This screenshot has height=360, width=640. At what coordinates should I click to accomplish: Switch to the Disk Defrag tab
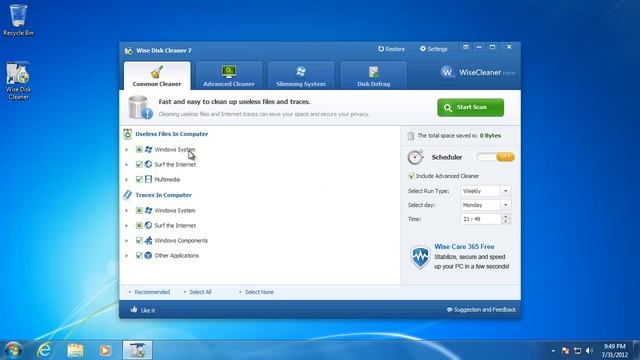pos(373,76)
